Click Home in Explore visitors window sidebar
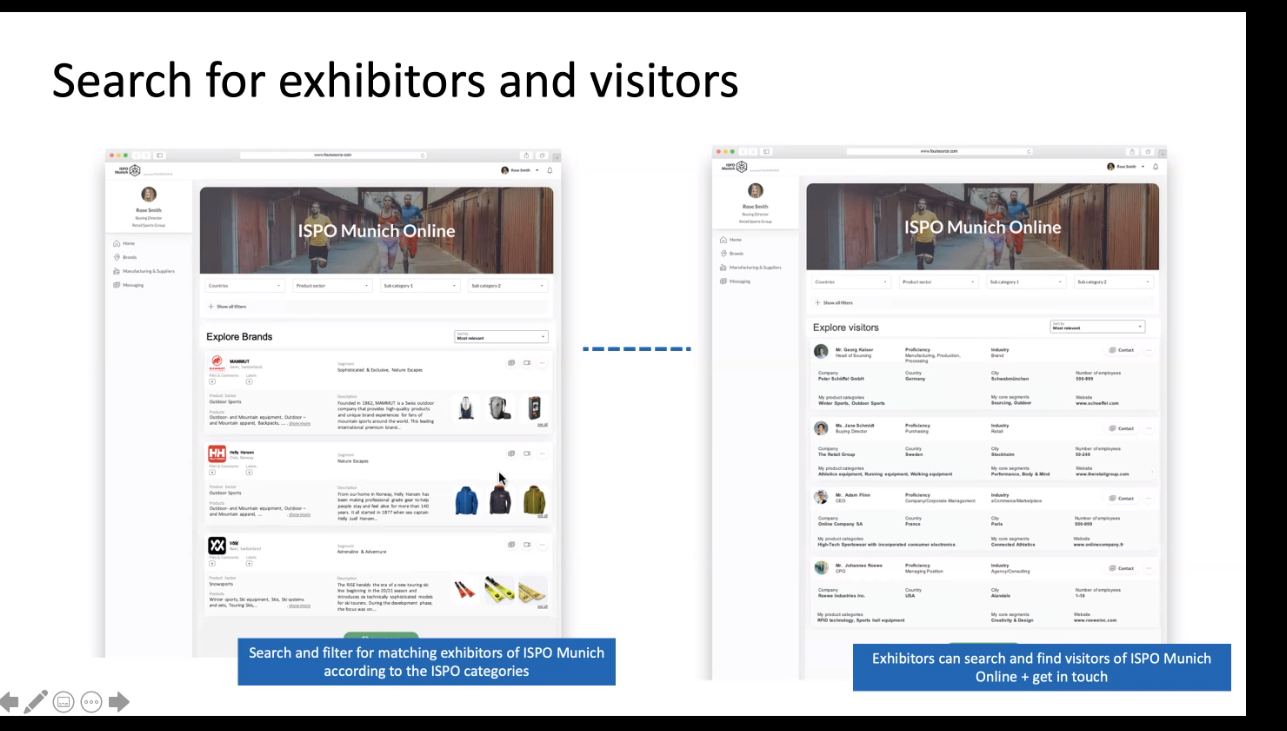 730,240
